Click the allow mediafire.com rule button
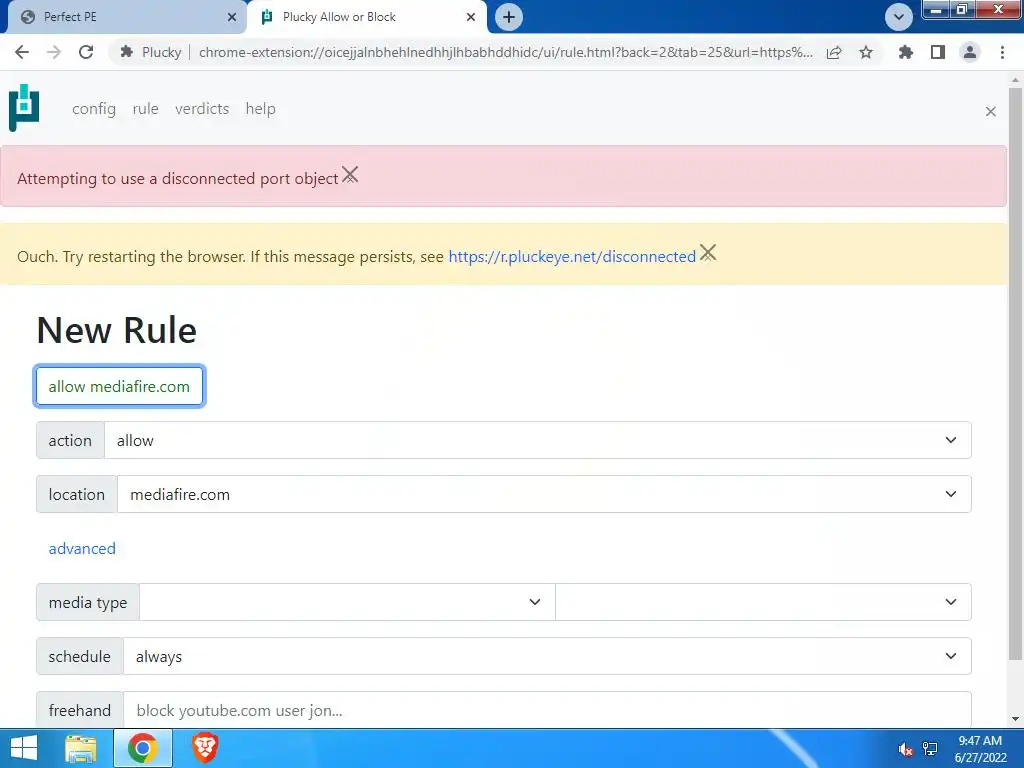Viewport: 1024px width, 768px height. 120,386
